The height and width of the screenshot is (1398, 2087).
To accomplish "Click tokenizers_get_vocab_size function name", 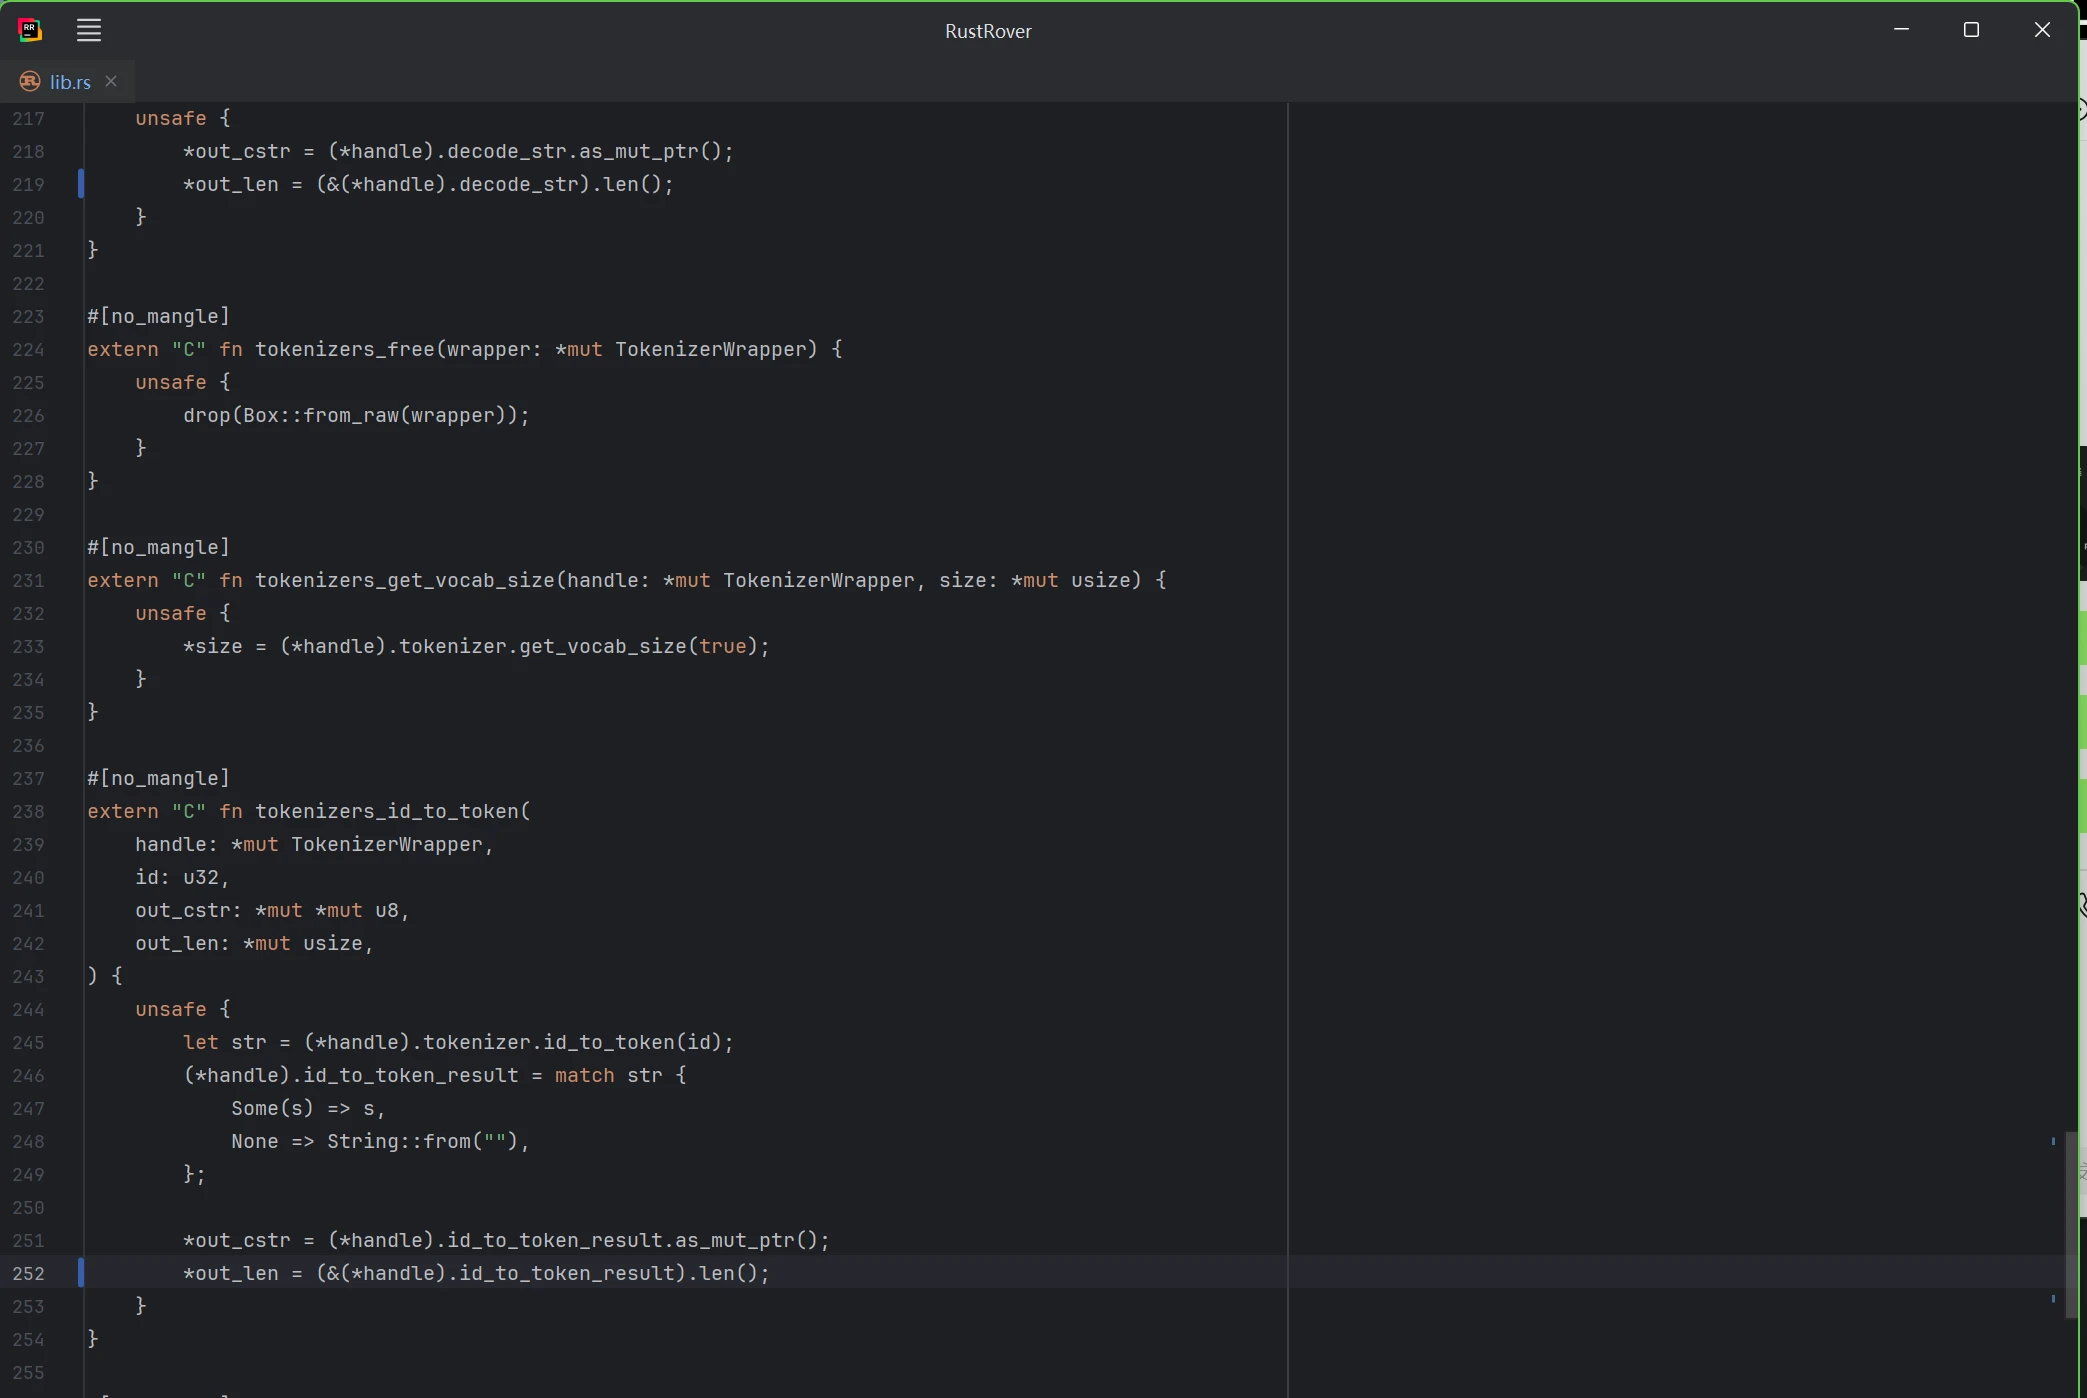I will (x=404, y=580).
